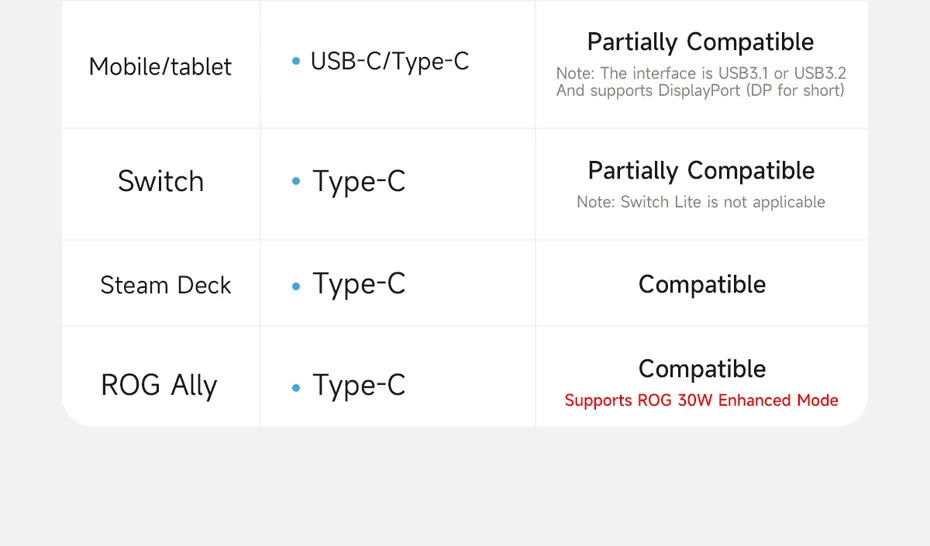Click the Compatible status for ROG Ally
930x546 pixels.
tap(702, 369)
